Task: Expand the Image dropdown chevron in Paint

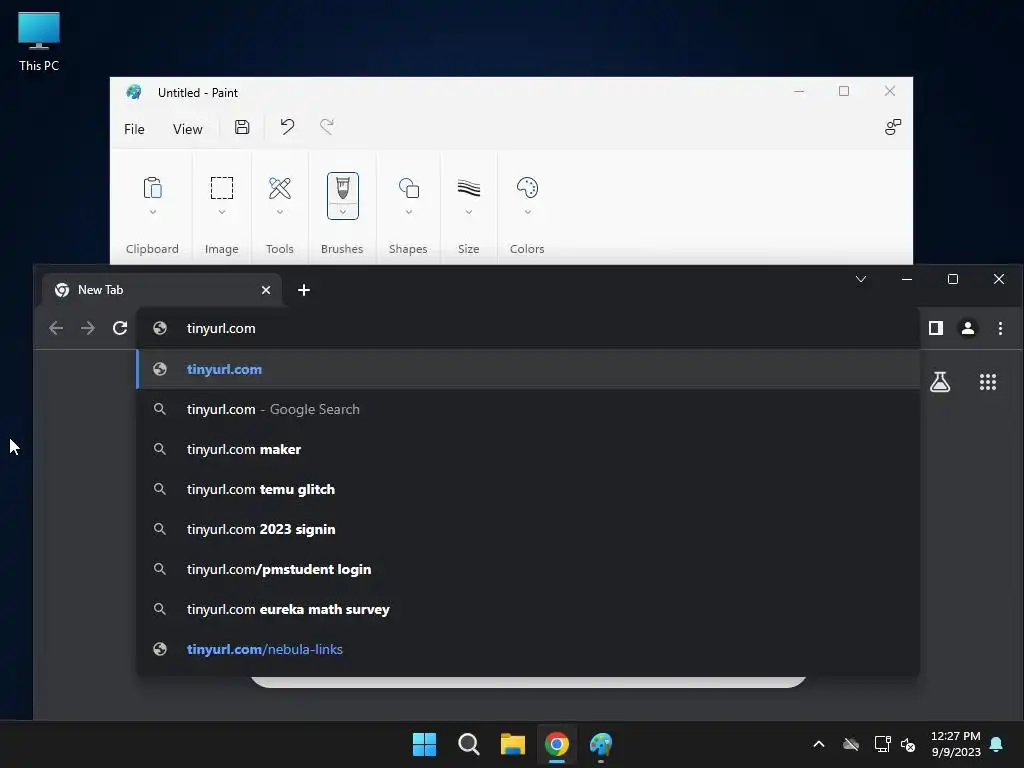Action: [221, 212]
